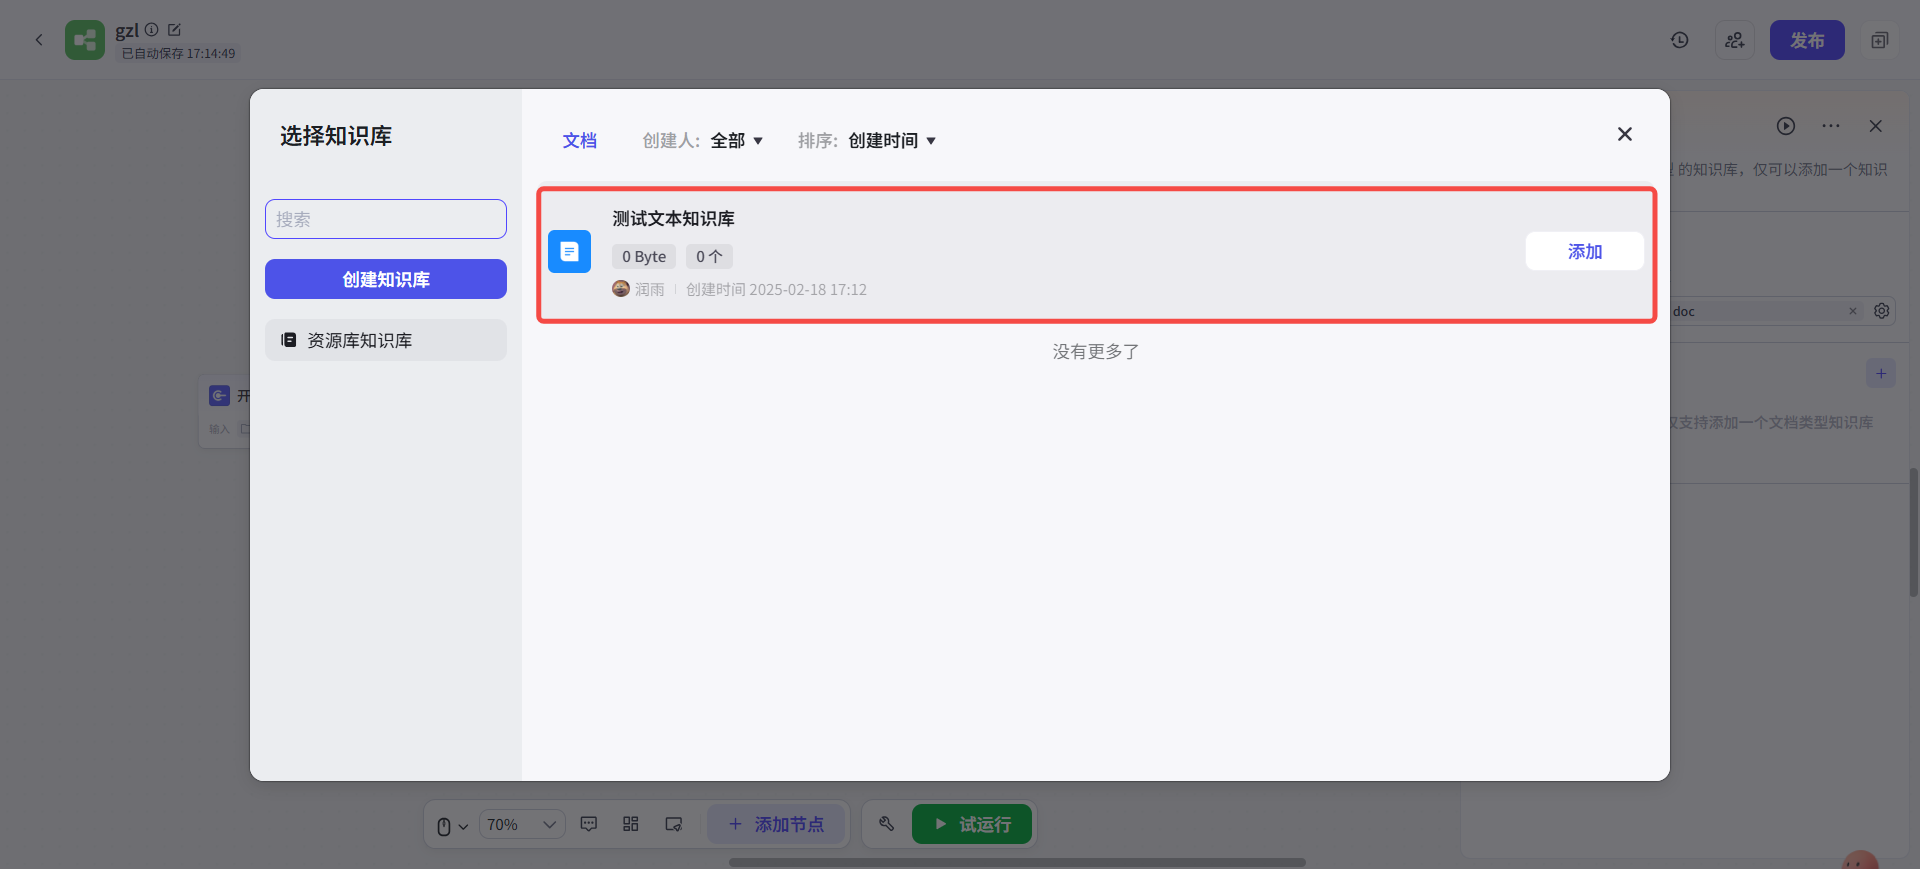Open the collaborators icon in header

(1735, 40)
